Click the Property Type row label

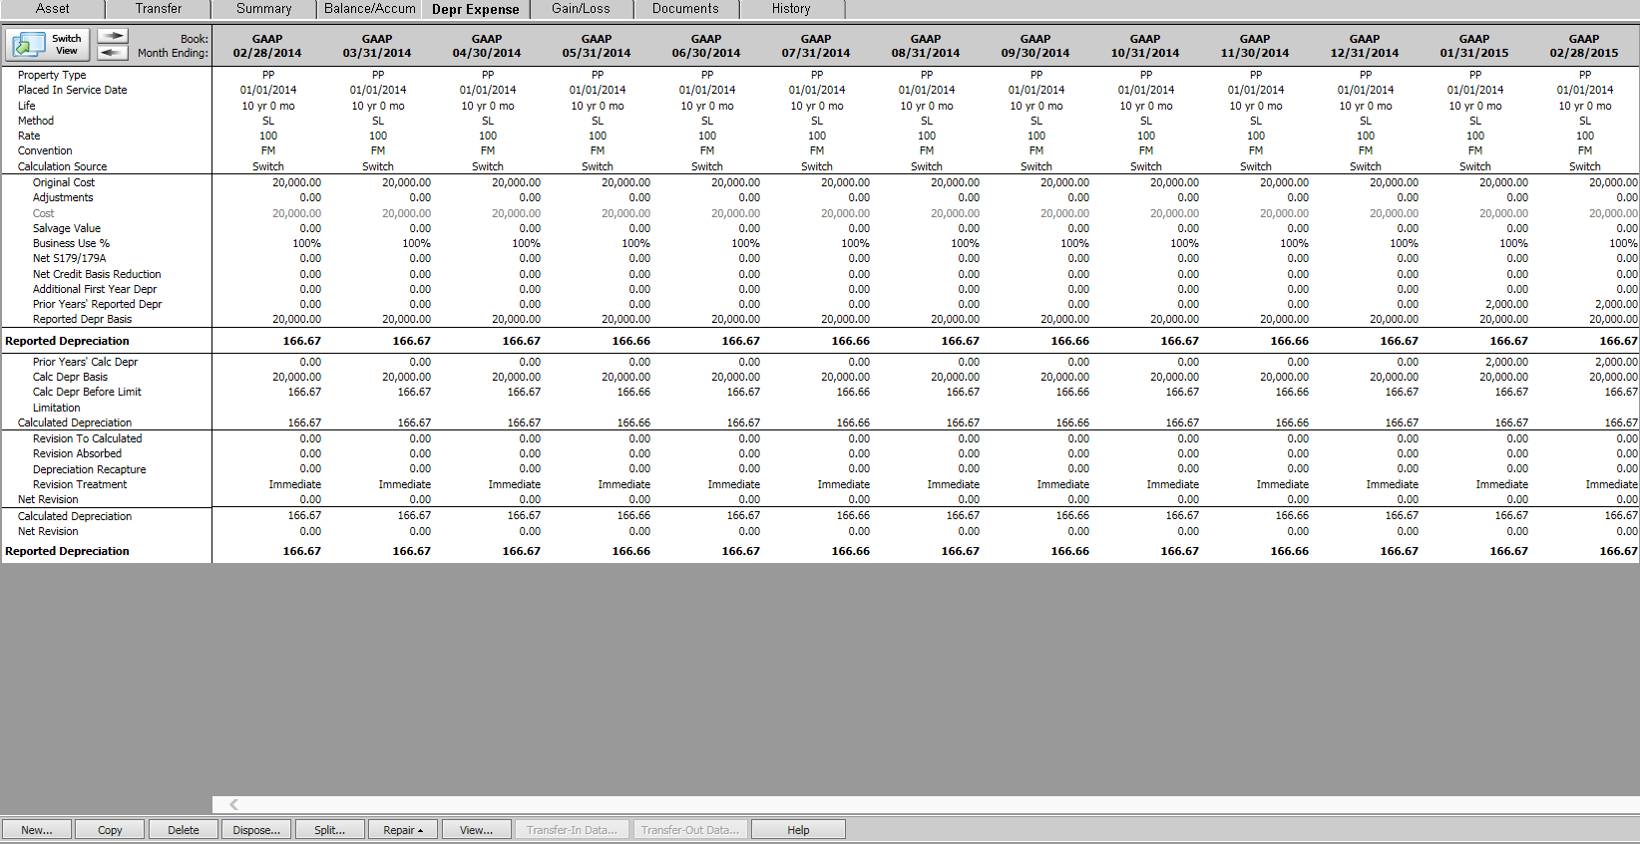(x=52, y=75)
